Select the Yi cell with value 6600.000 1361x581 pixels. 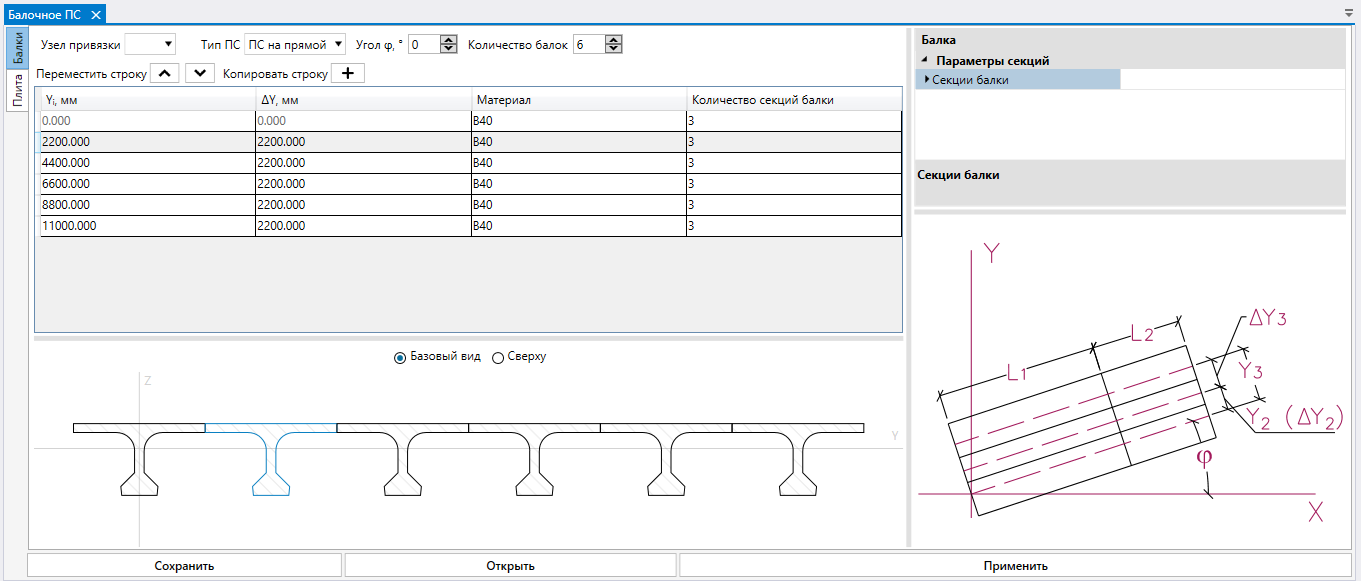(148, 184)
